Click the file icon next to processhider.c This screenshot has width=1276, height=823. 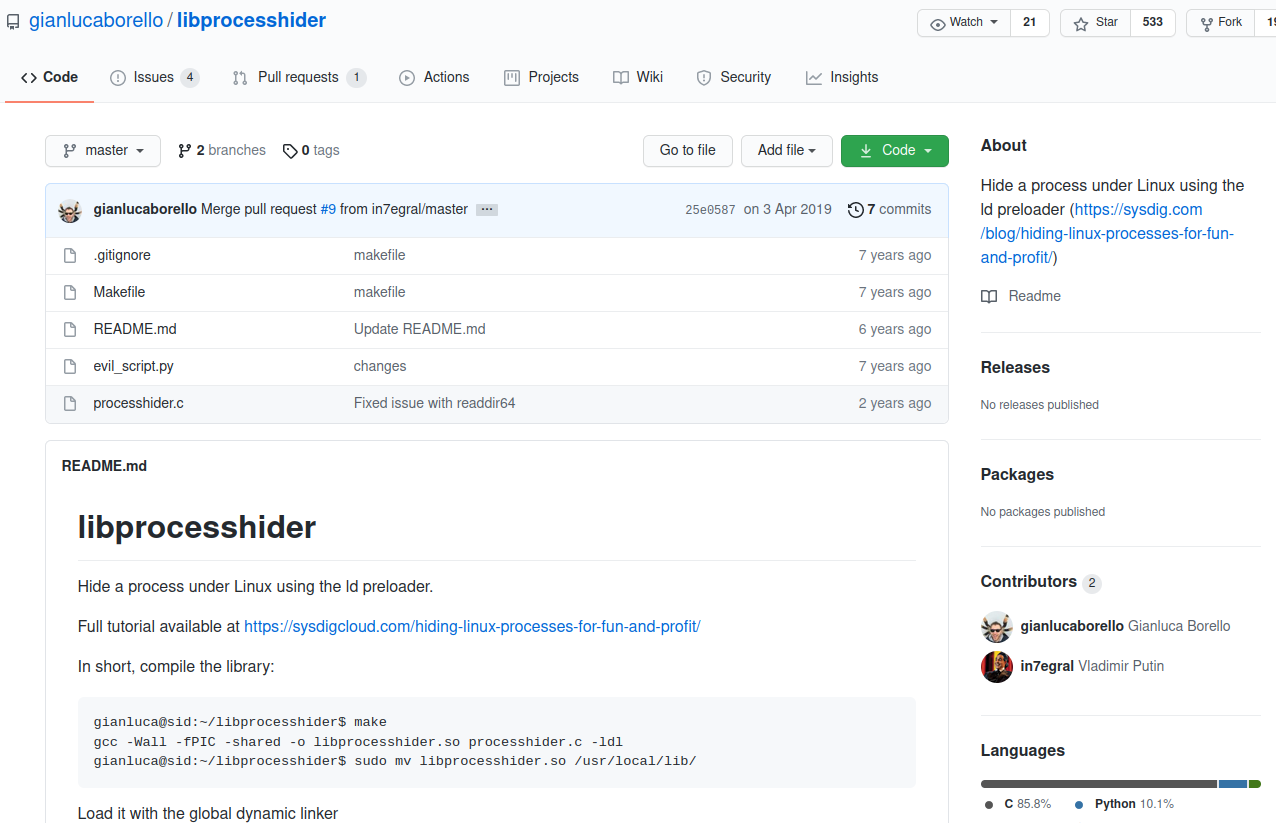click(70, 404)
